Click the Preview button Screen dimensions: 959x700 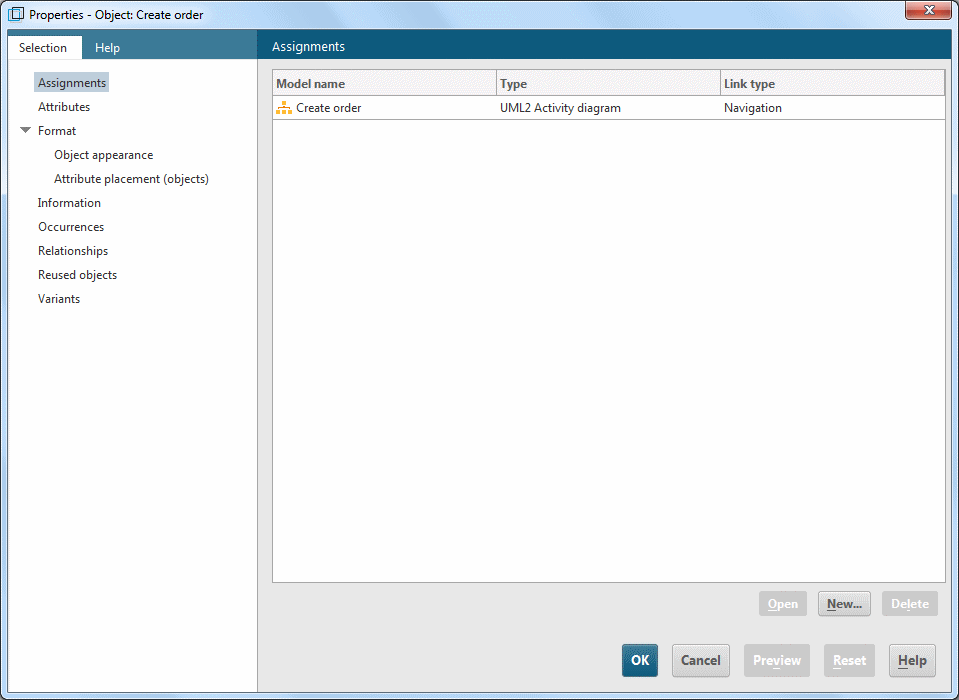[777, 660]
